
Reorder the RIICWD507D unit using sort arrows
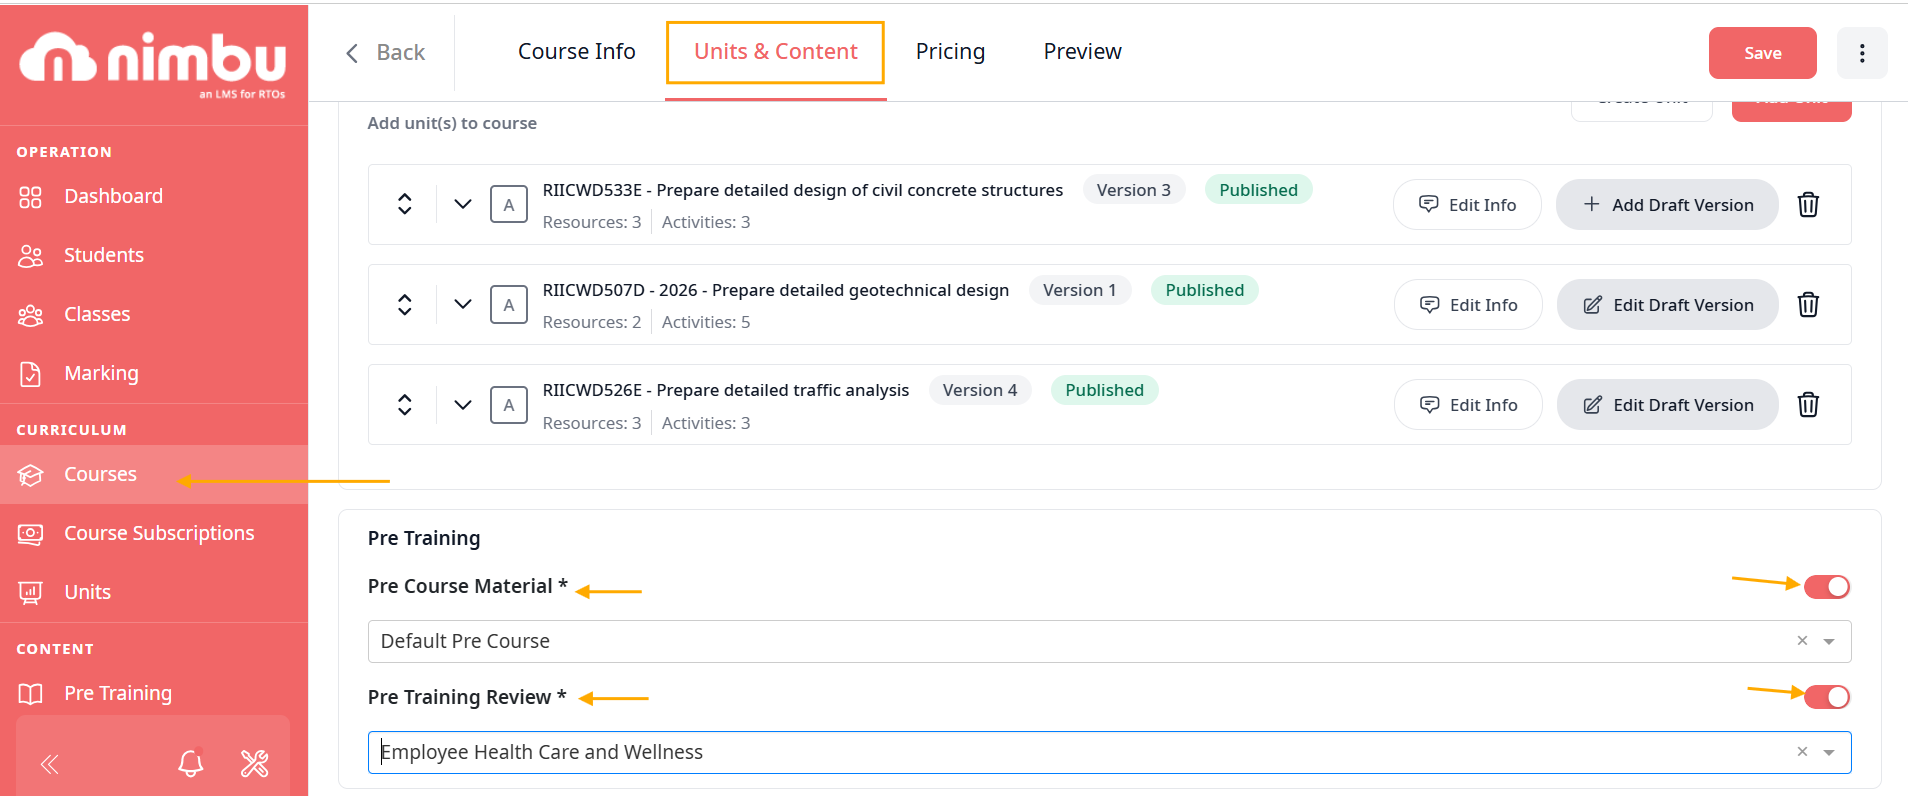point(405,304)
